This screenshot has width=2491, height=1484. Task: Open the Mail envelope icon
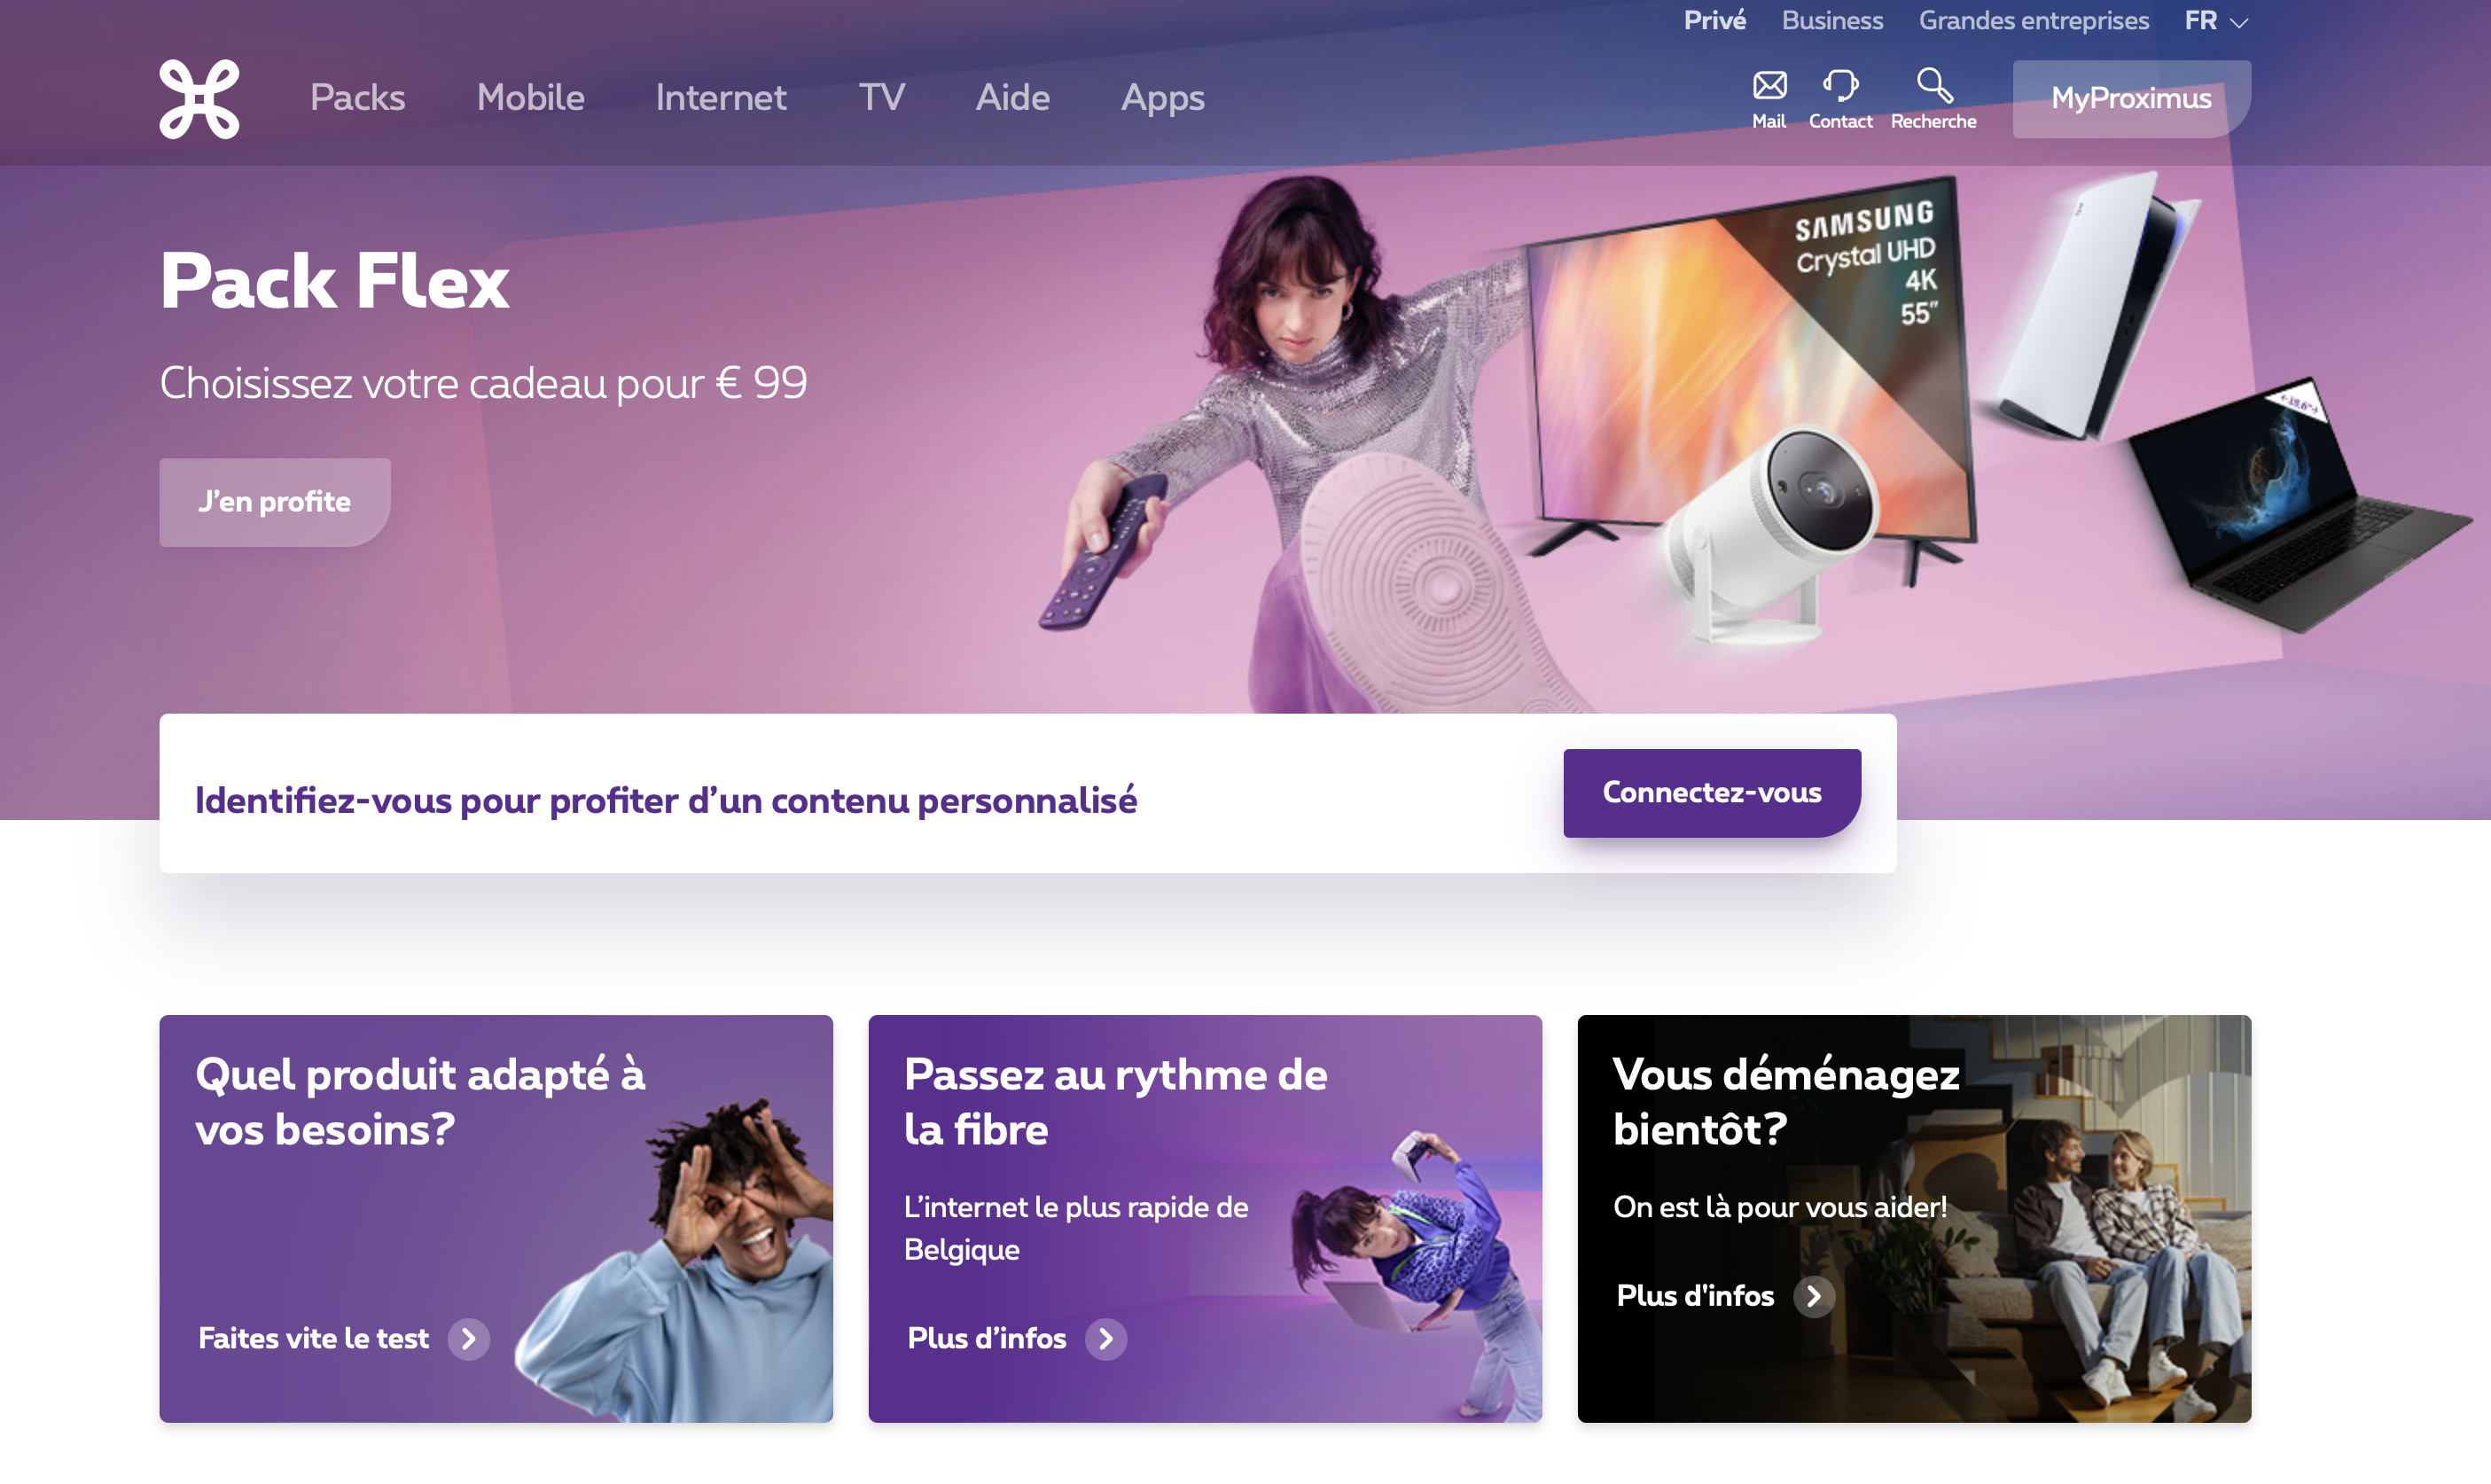pos(1769,85)
